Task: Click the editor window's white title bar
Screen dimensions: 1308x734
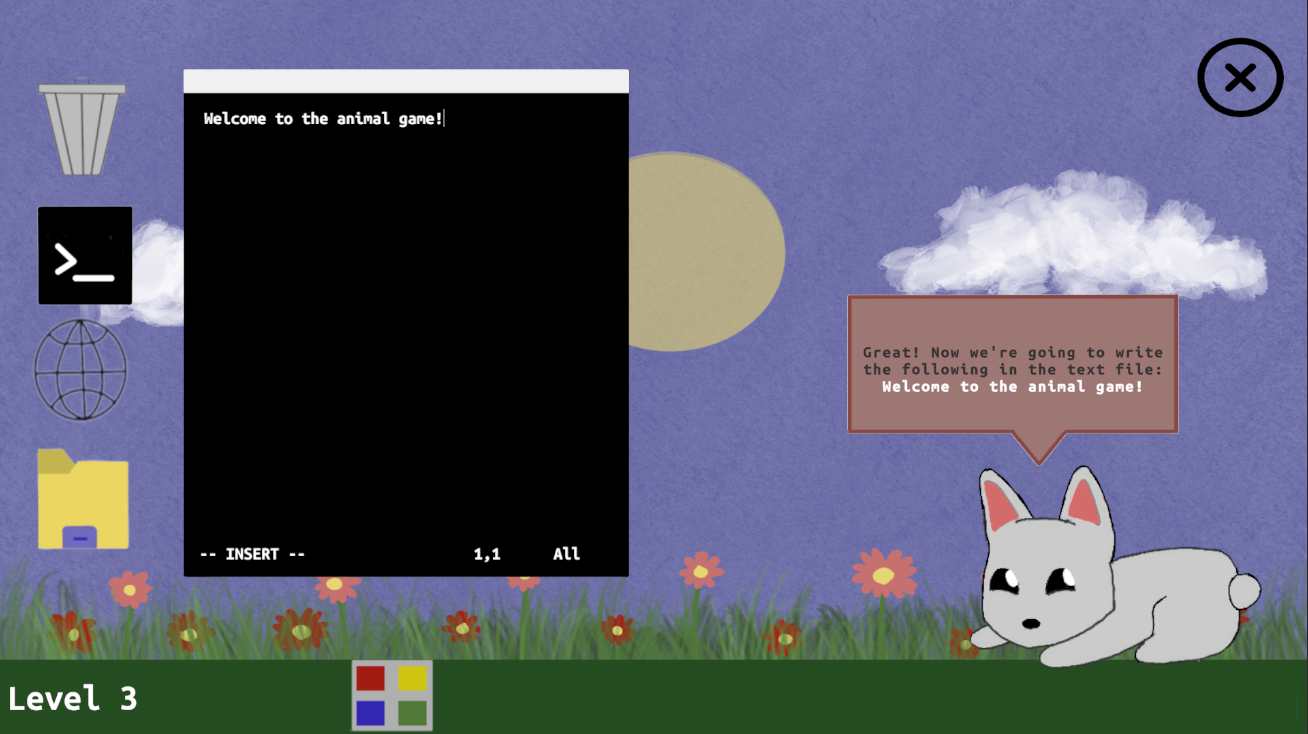Action: [406, 81]
